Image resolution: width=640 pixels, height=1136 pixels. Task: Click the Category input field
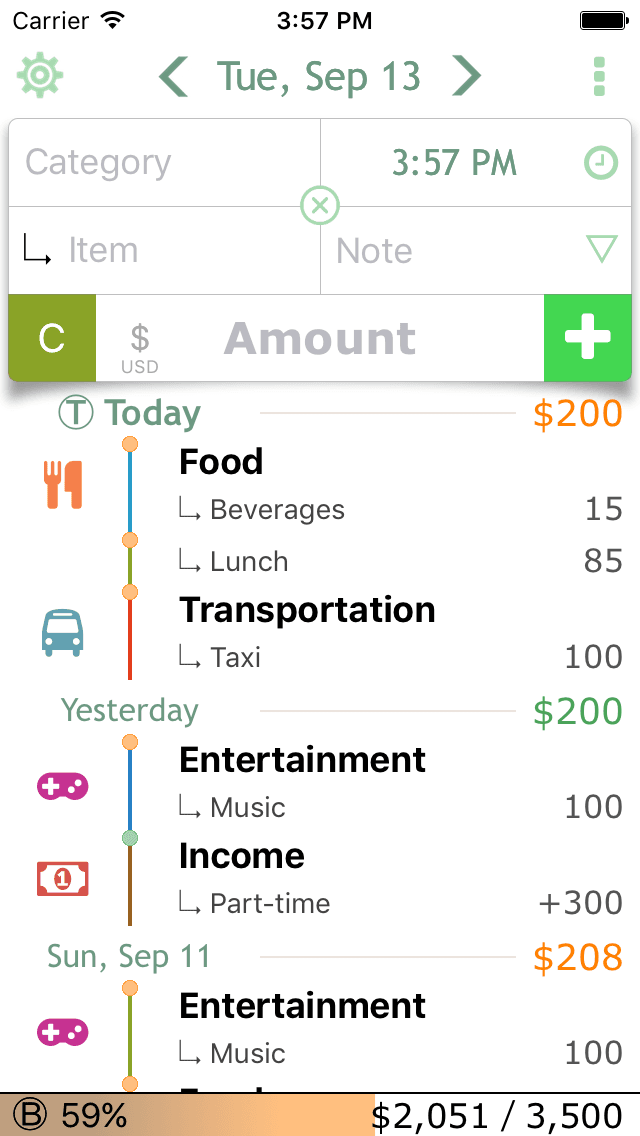[x=150, y=163]
